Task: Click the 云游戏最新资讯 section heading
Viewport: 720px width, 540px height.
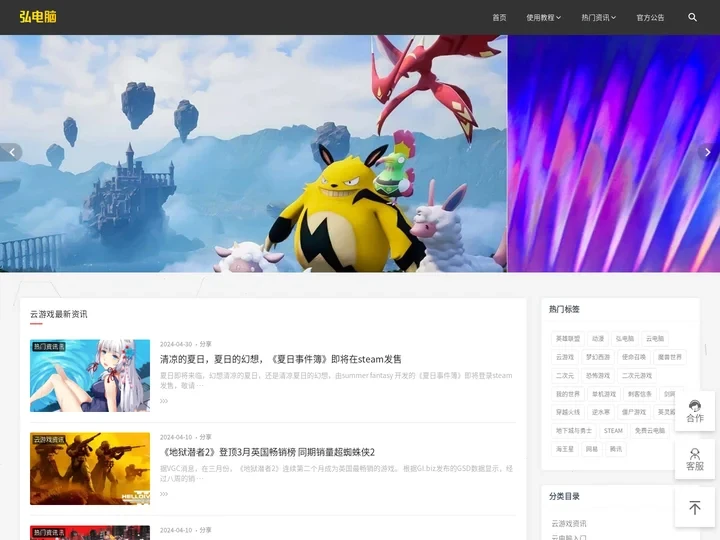Action: click(59, 314)
